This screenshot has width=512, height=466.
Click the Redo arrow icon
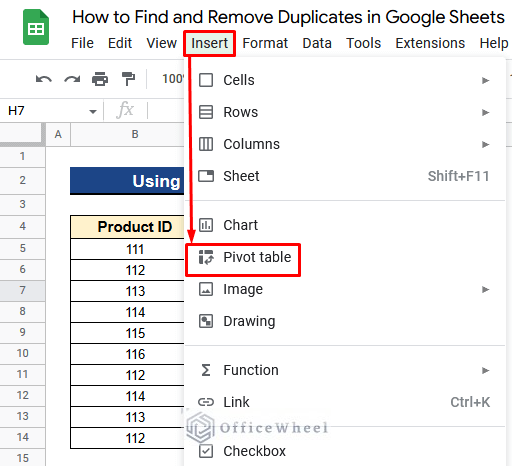coord(72,79)
